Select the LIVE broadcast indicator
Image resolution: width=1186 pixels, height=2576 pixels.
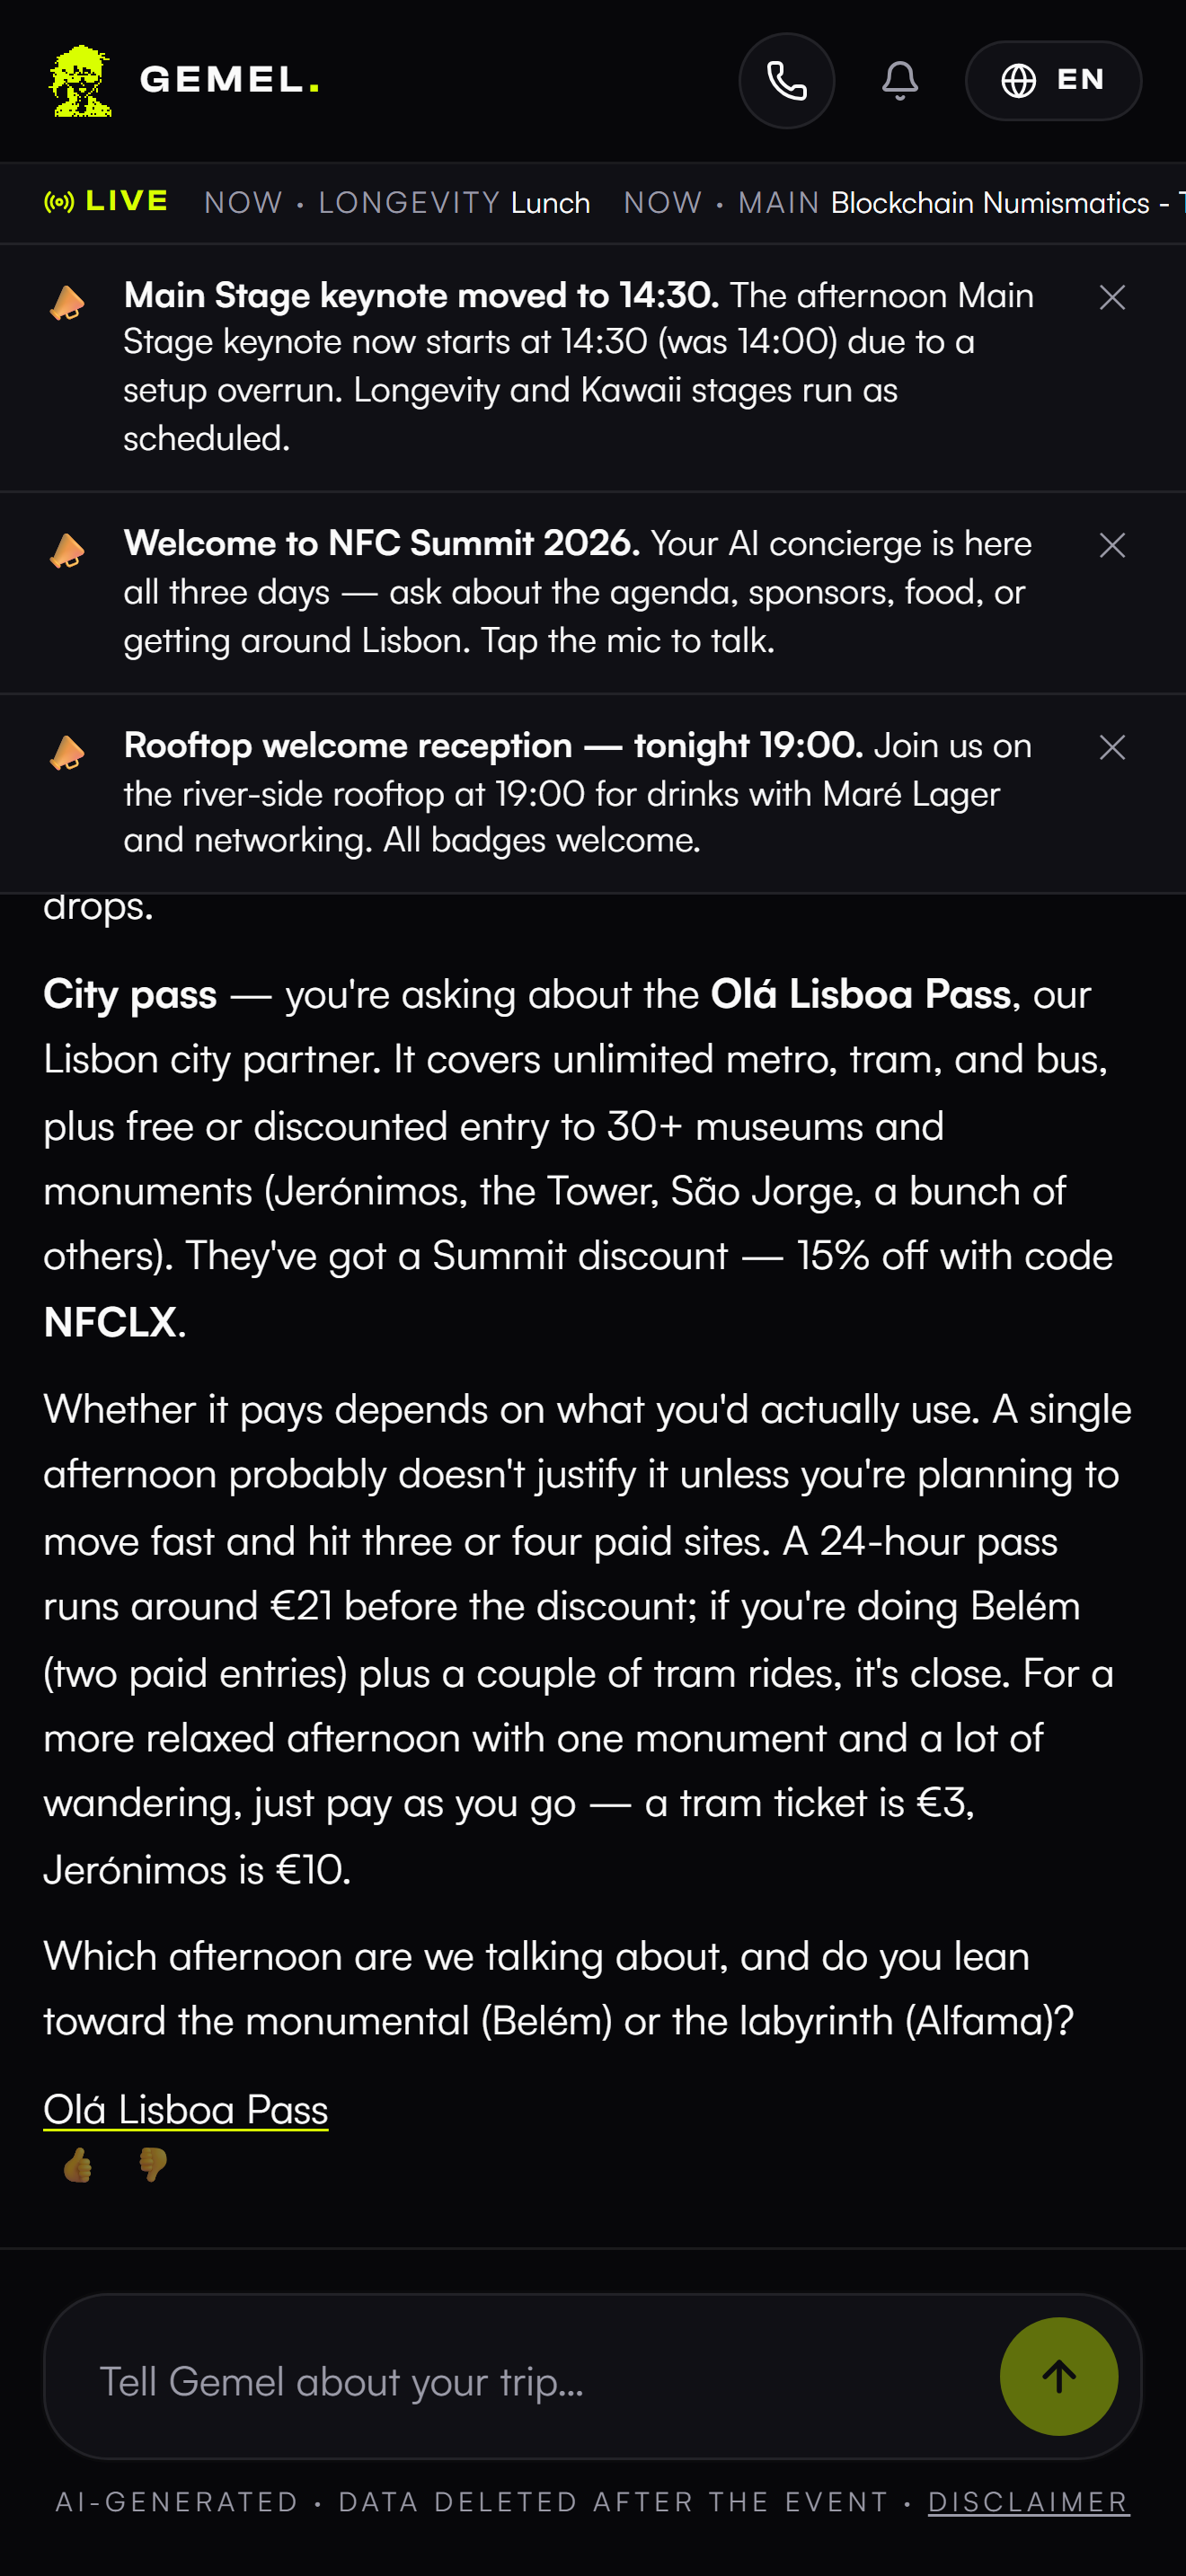(x=107, y=202)
